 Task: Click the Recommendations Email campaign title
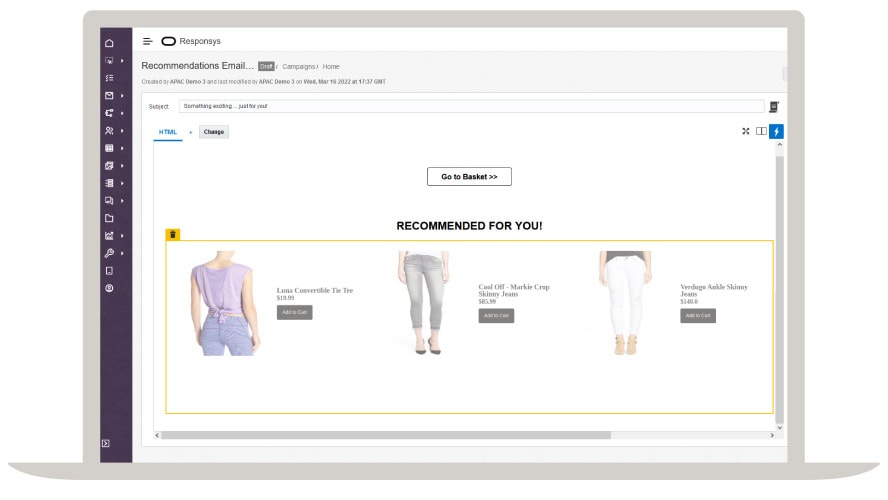tap(198, 66)
